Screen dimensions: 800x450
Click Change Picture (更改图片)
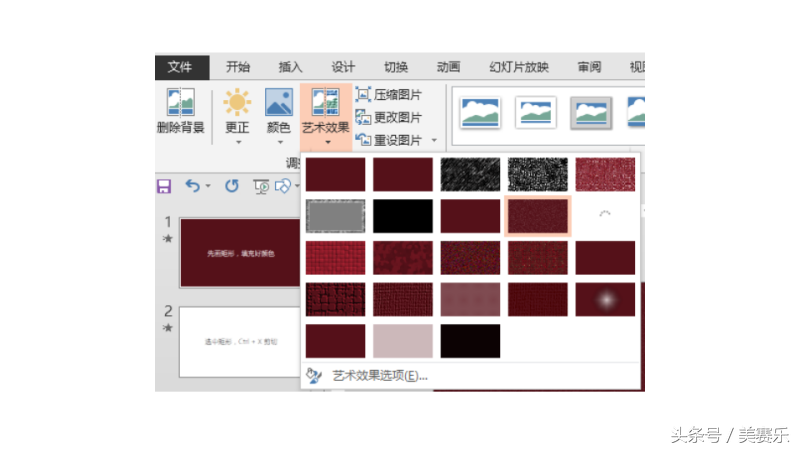pos(389,117)
